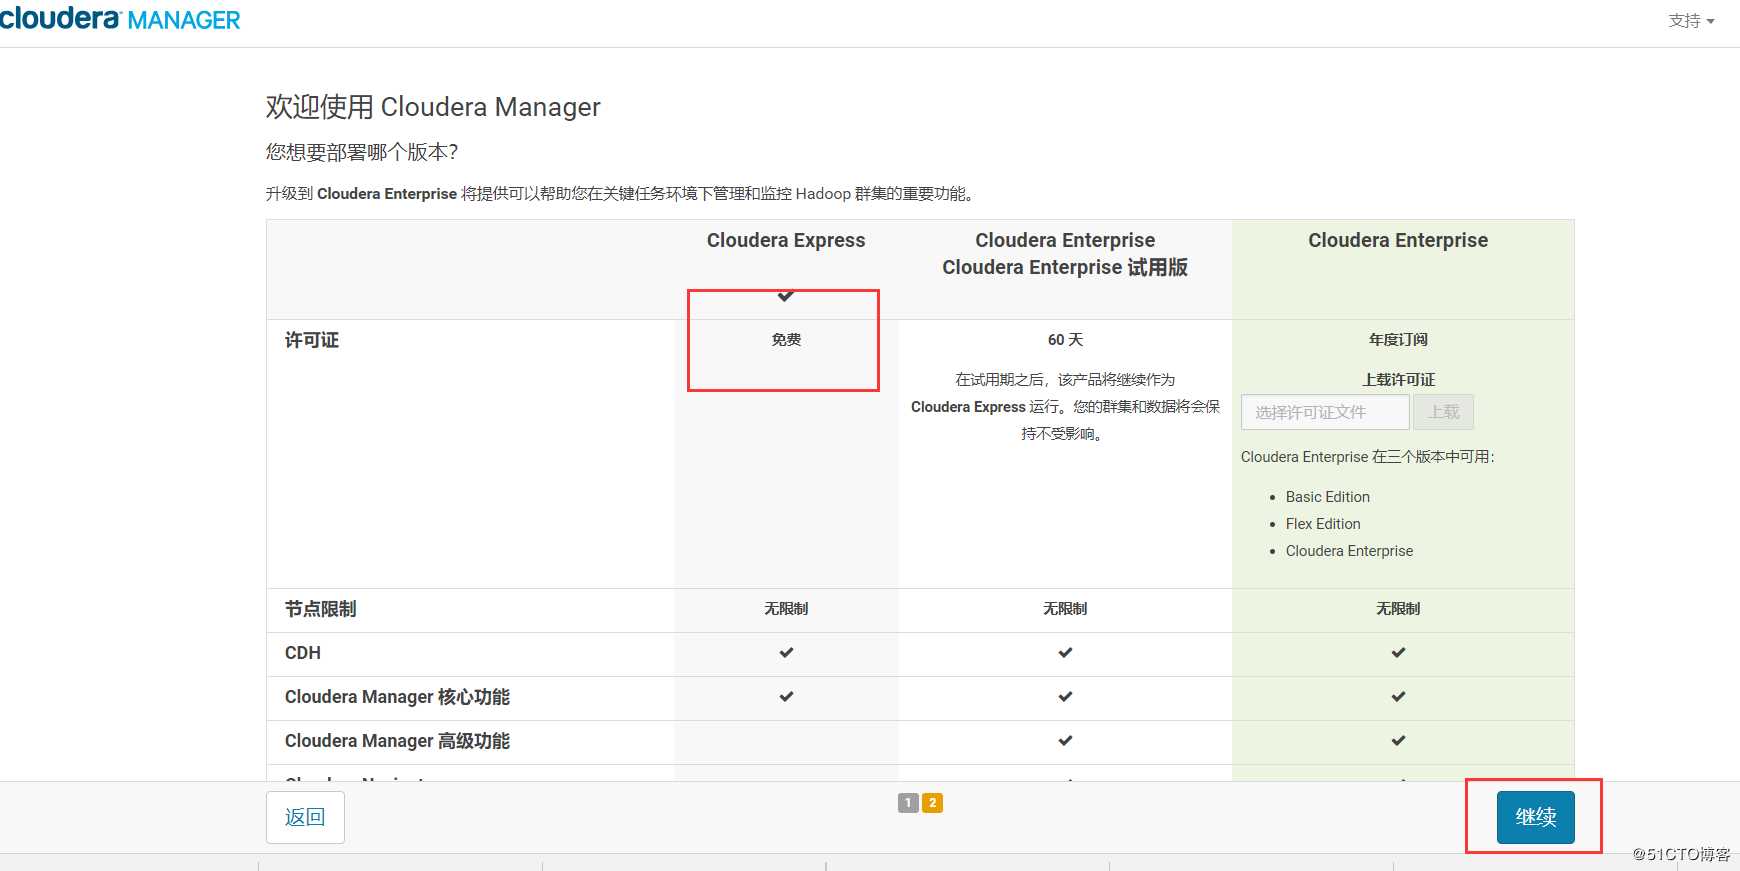Click the 60 天 trial duration text
This screenshot has height=871, width=1740.
click(1065, 340)
